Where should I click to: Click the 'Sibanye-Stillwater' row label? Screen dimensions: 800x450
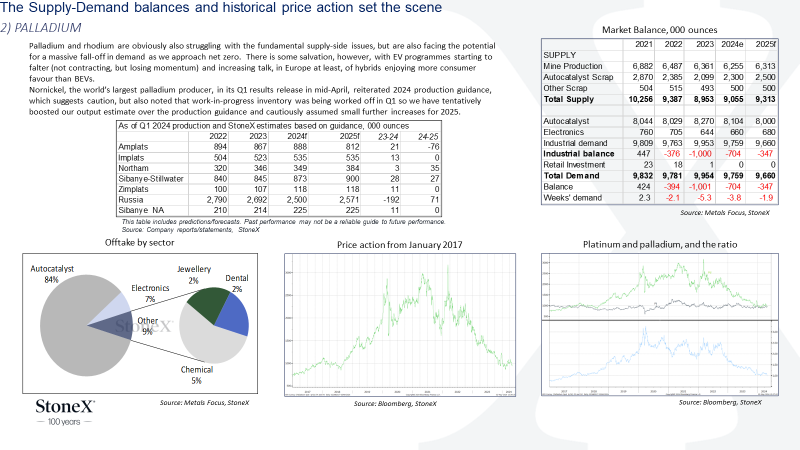(x=151, y=179)
